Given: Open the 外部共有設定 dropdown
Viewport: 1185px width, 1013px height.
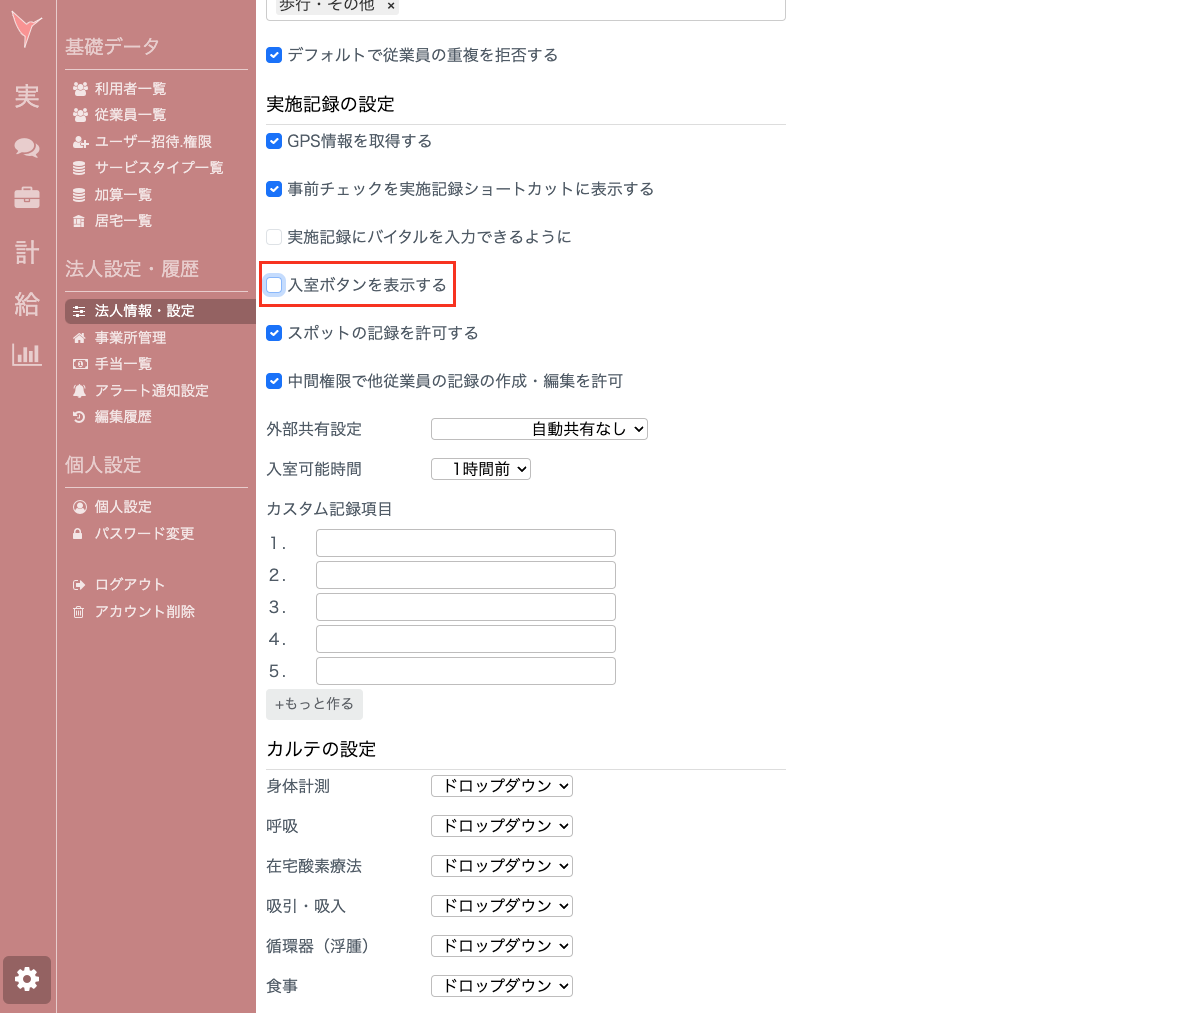Looking at the screenshot, I should (x=538, y=428).
